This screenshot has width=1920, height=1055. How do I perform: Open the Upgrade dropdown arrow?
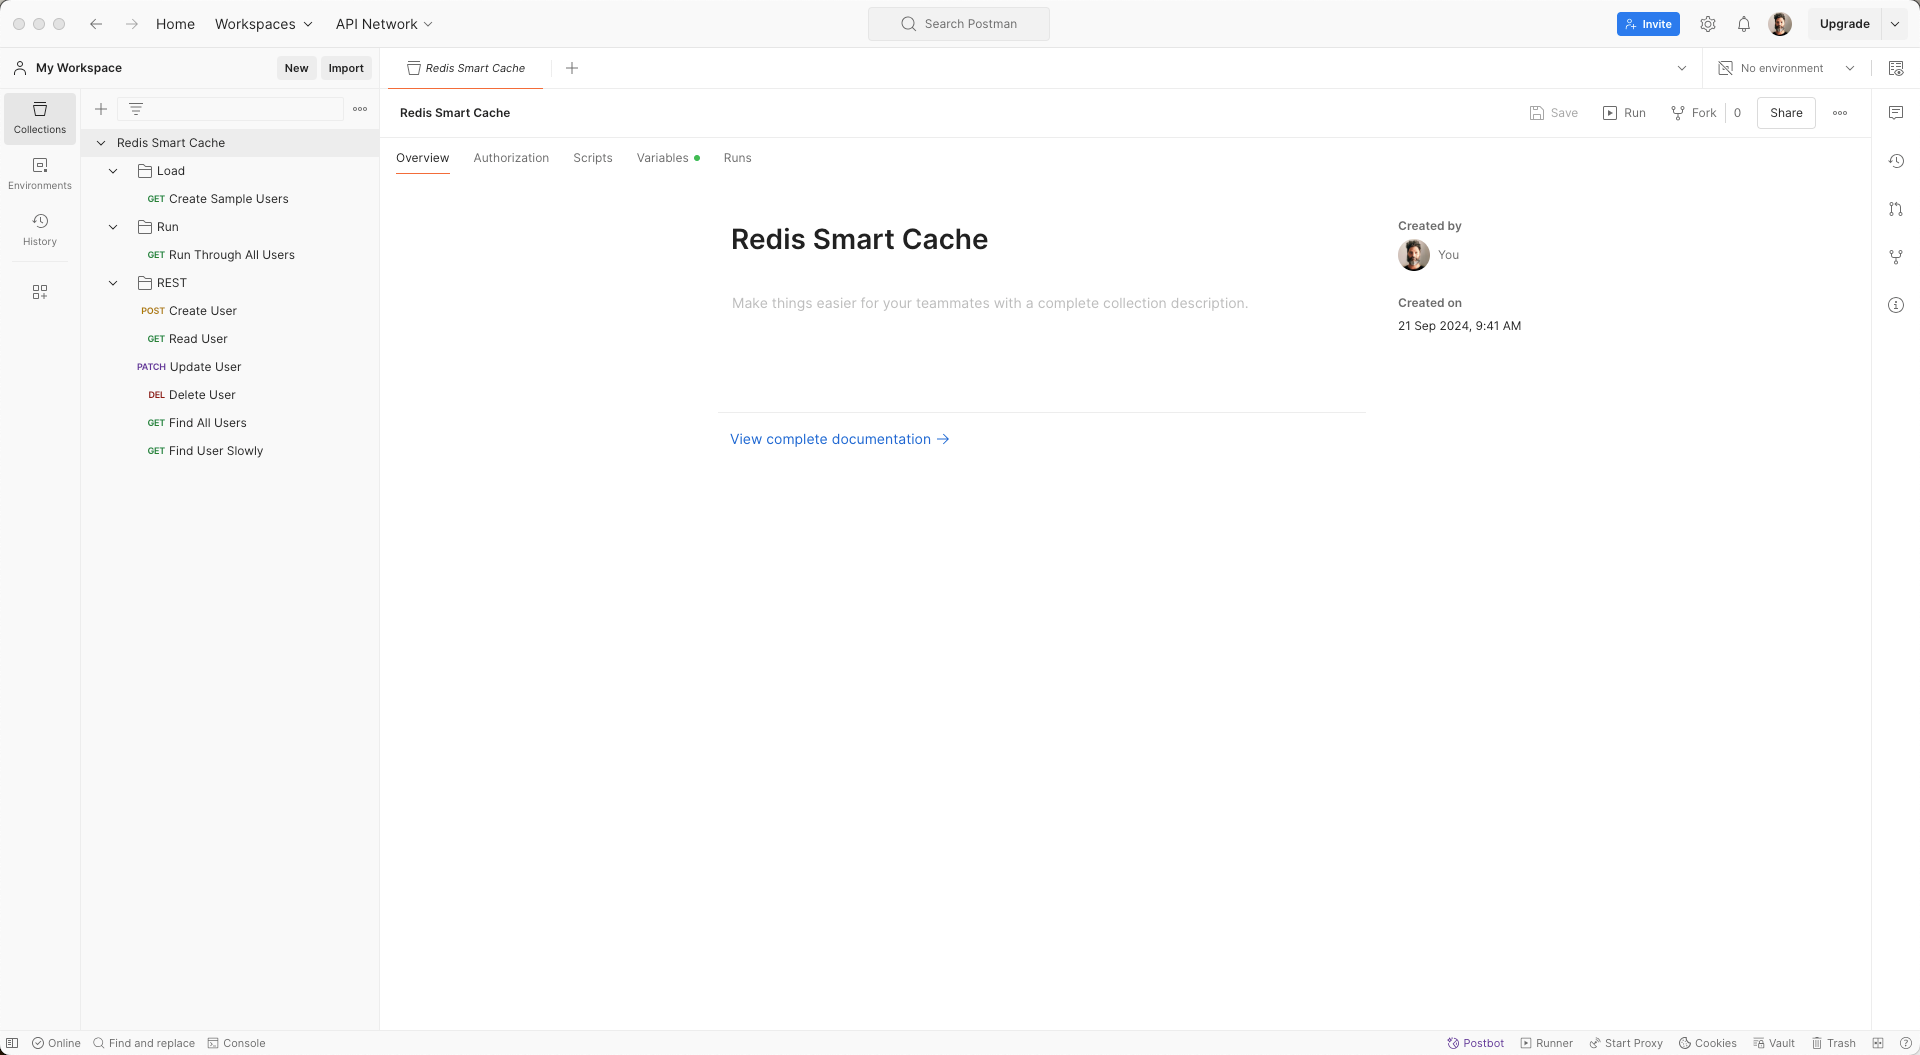(x=1895, y=24)
